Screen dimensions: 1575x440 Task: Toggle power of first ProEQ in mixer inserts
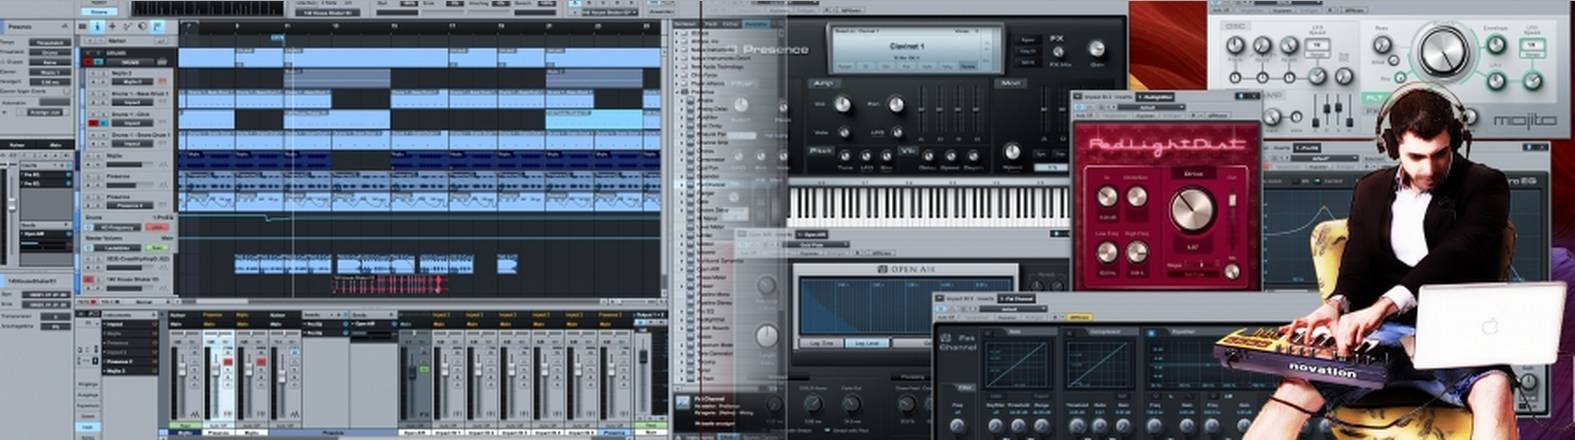click(x=345, y=324)
